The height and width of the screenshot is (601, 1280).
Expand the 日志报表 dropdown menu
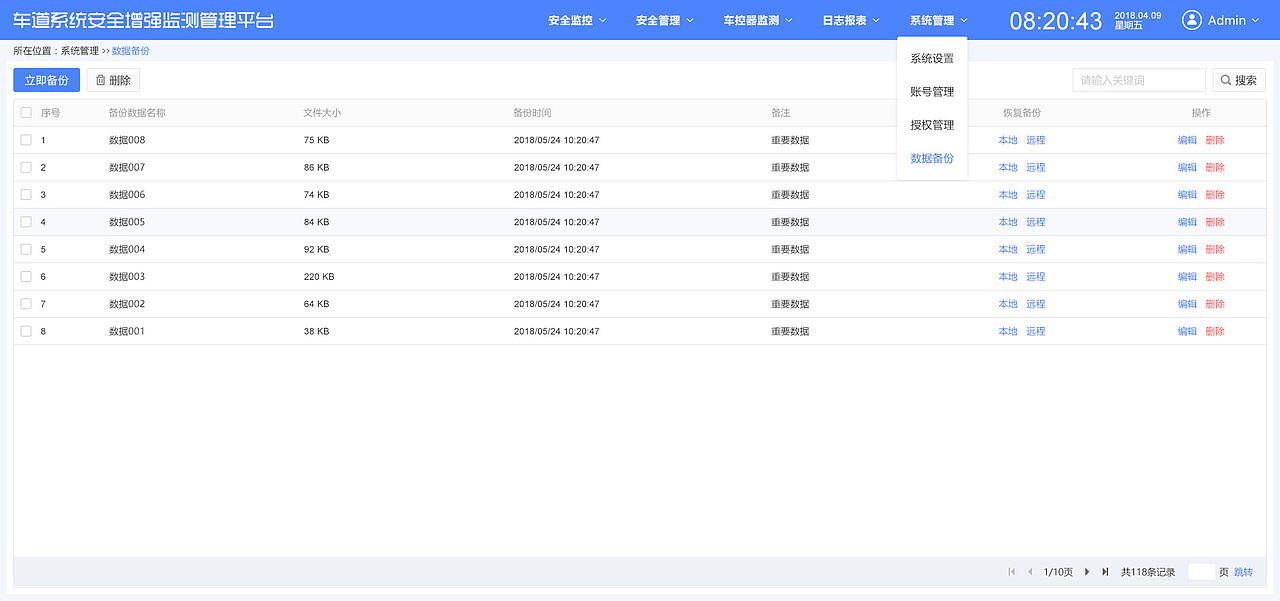coord(851,20)
